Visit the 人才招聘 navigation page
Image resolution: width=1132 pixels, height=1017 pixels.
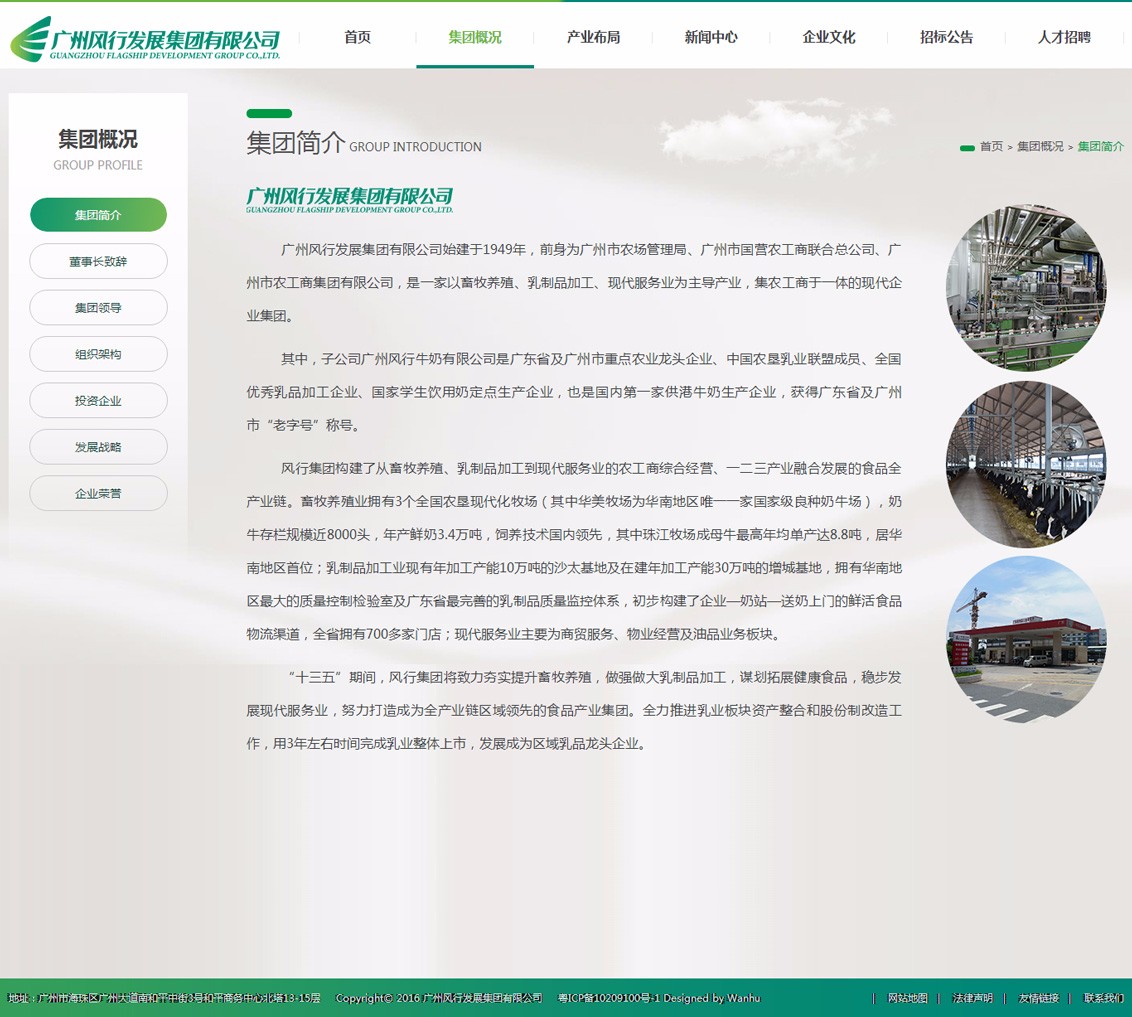pos(1064,37)
